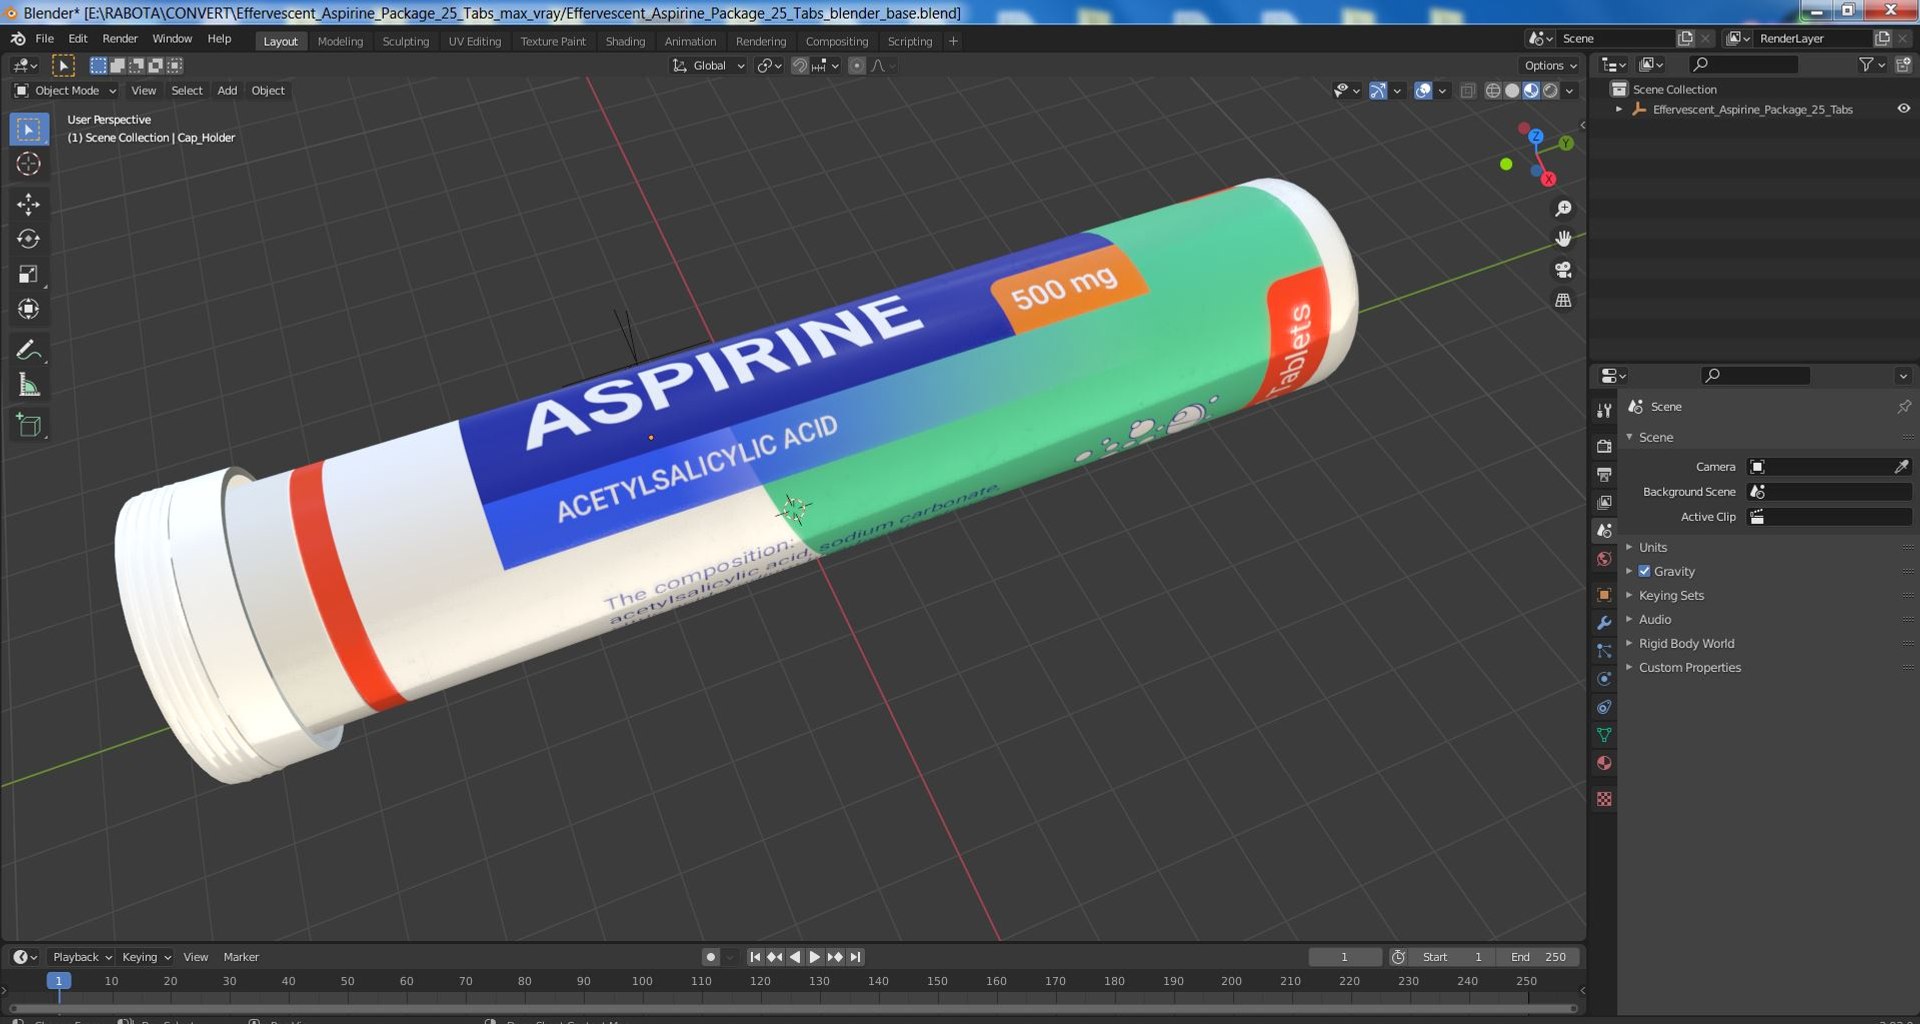The height and width of the screenshot is (1024, 1920).
Task: Toggle the Gravity checkbox
Action: coord(1644,571)
